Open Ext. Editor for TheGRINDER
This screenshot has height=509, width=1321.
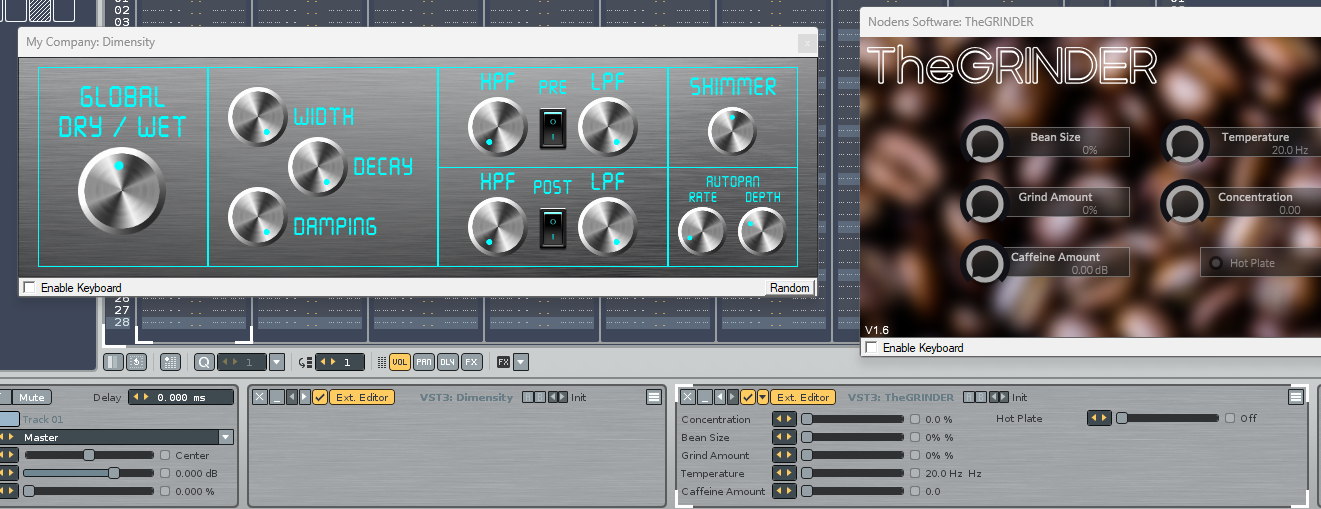pos(803,397)
